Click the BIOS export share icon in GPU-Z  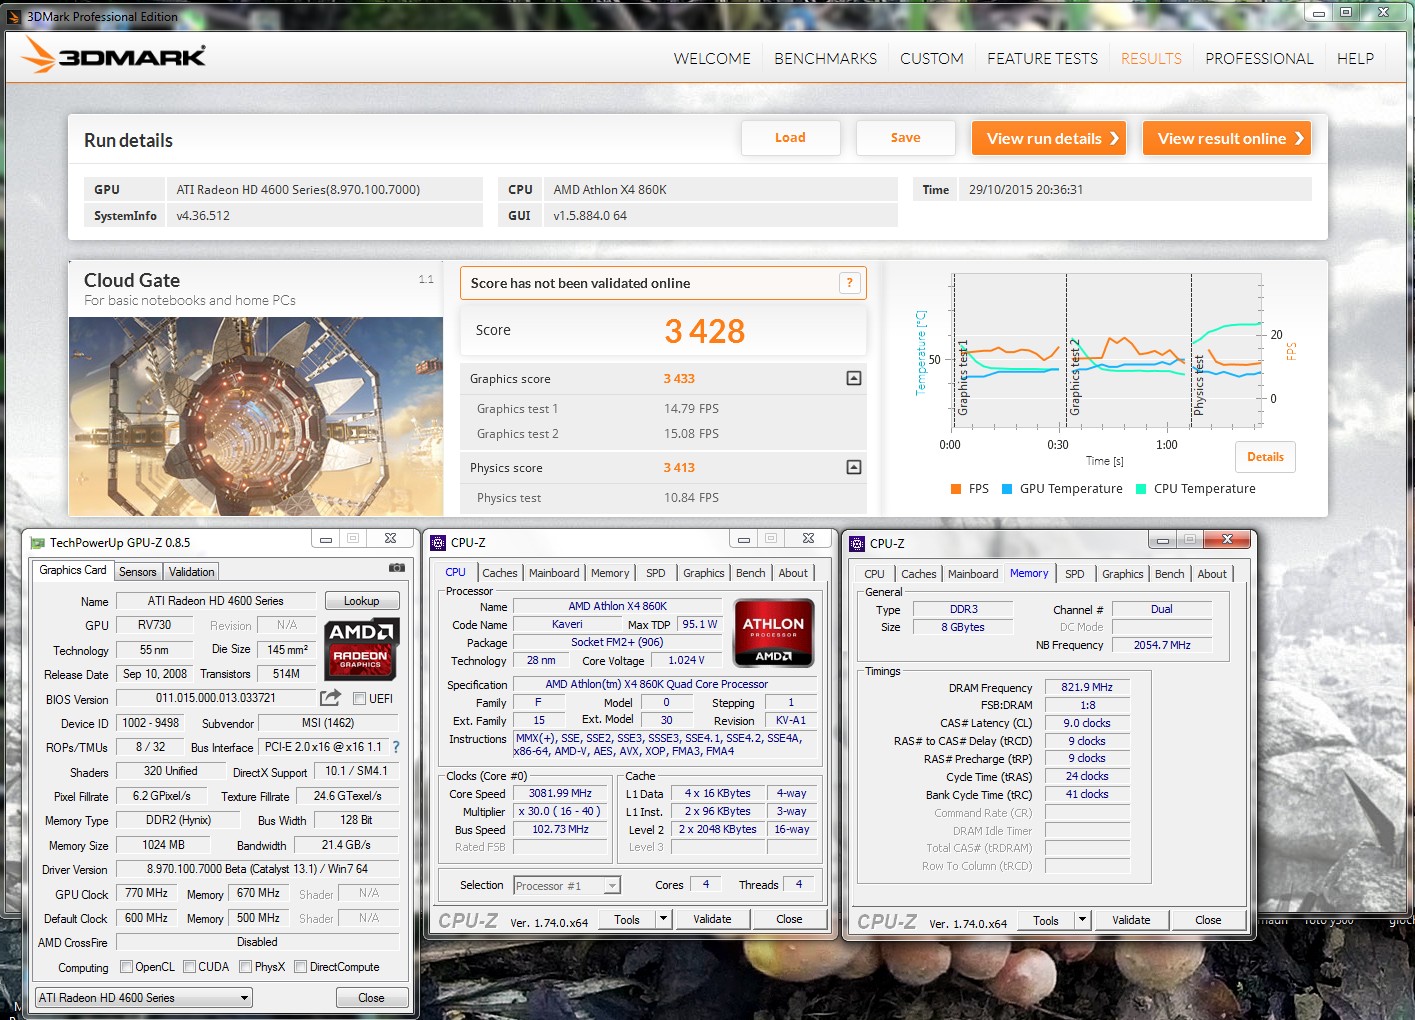tap(330, 698)
